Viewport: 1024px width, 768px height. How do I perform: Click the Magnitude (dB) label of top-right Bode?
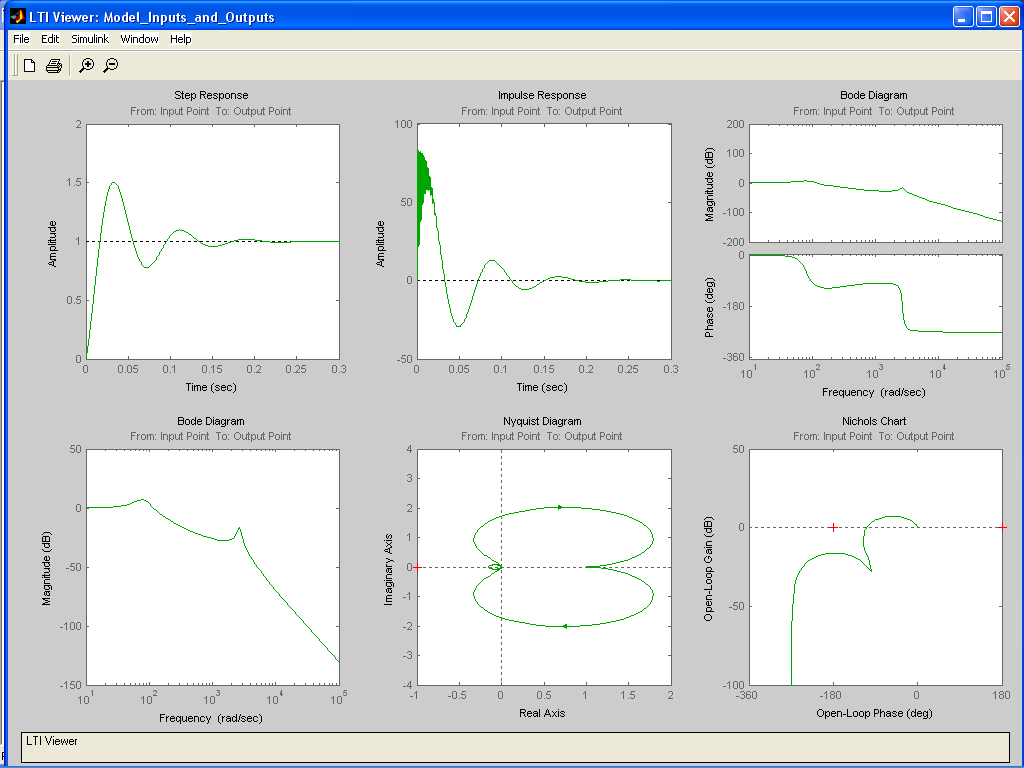(x=710, y=185)
